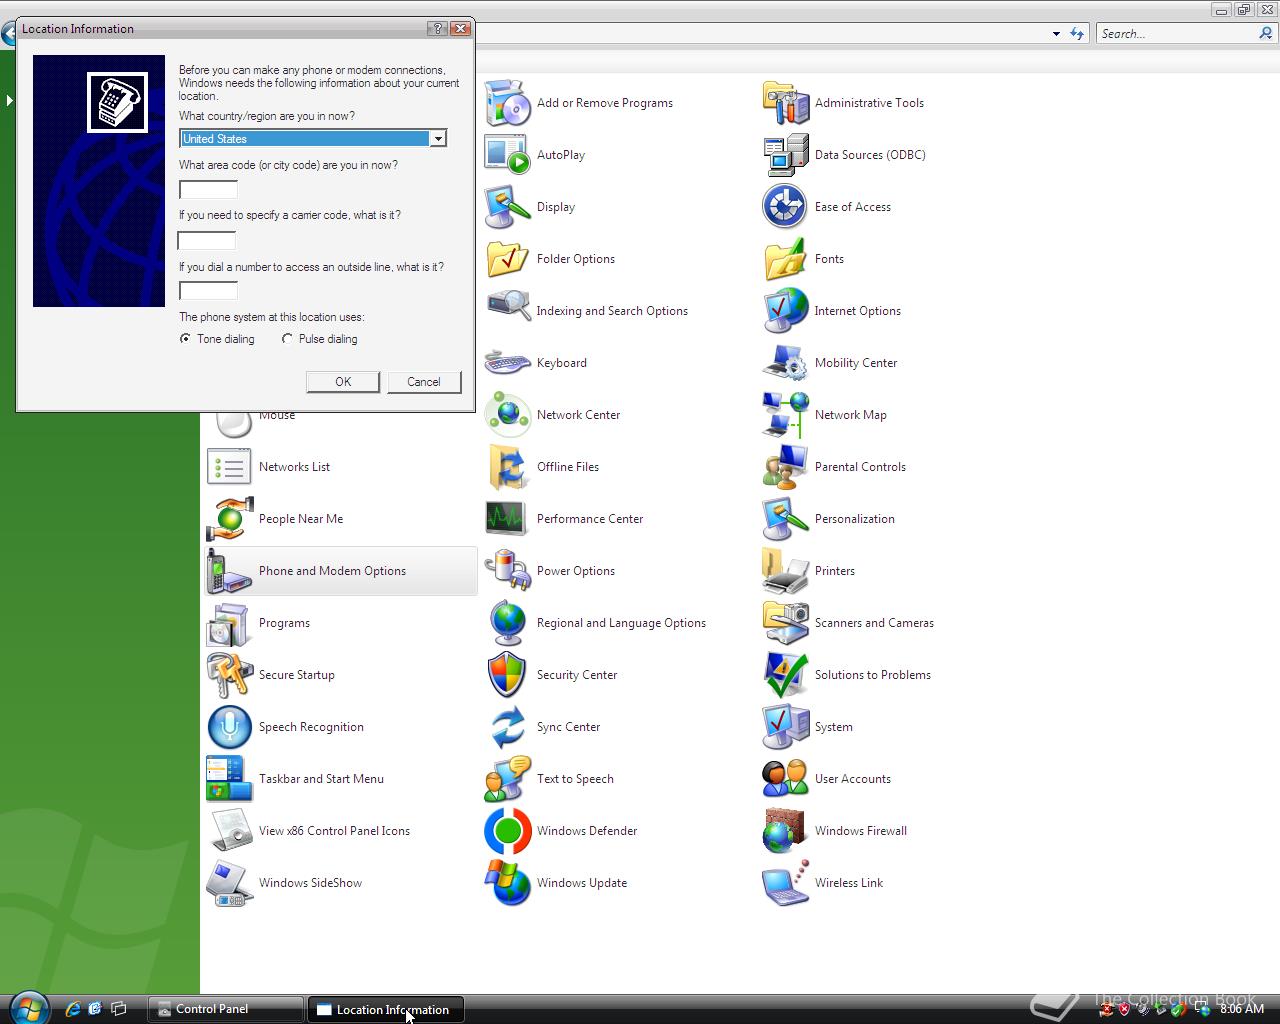Open View x86 Control Panel Icons
The height and width of the screenshot is (1024, 1280).
(230, 831)
